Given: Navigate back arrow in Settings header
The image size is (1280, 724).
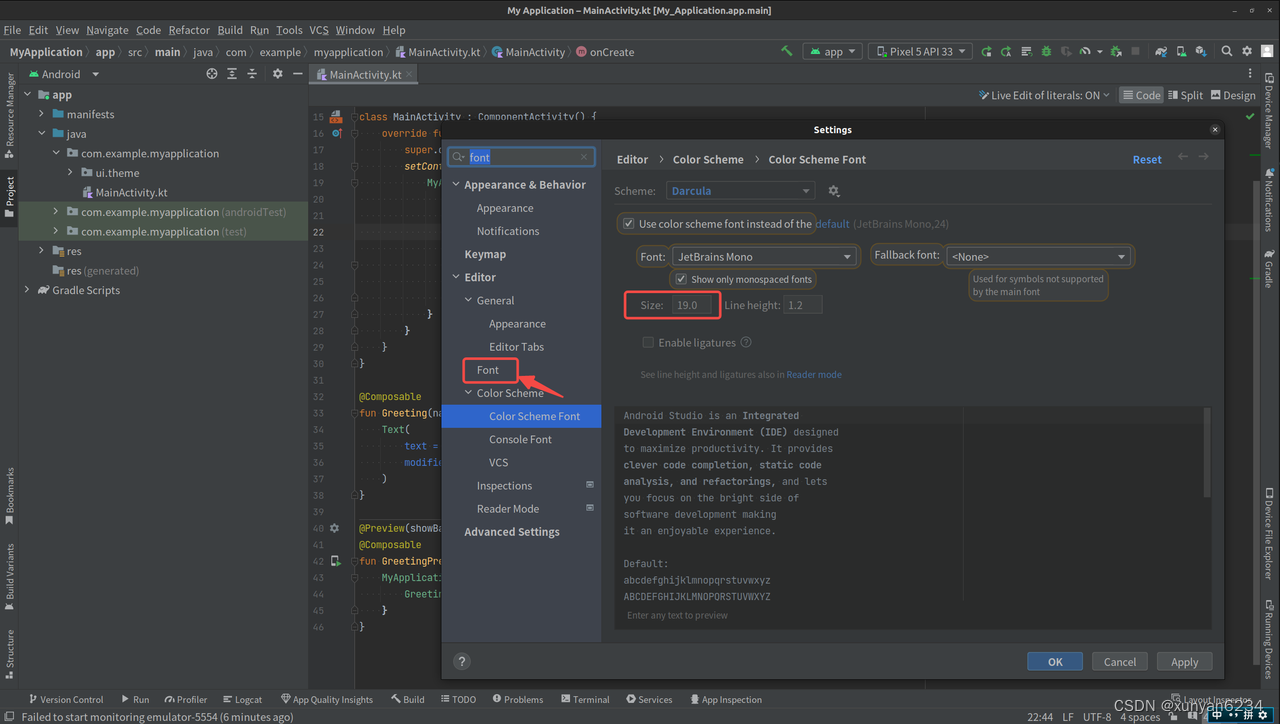Looking at the screenshot, I should (x=1184, y=157).
